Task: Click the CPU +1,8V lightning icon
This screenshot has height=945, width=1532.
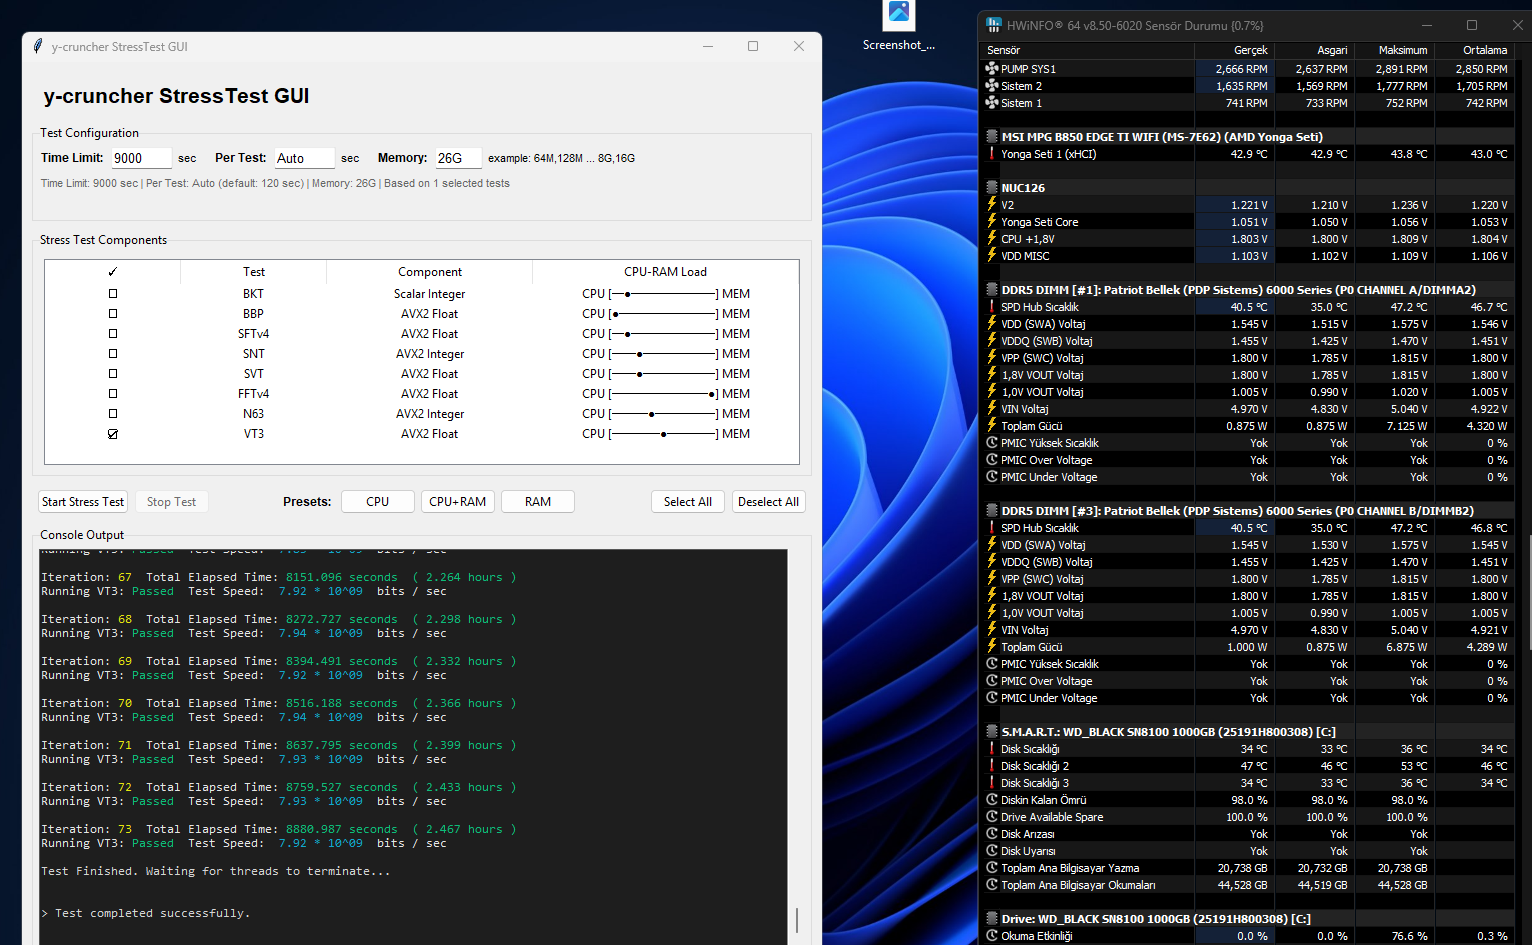Action: coord(992,239)
